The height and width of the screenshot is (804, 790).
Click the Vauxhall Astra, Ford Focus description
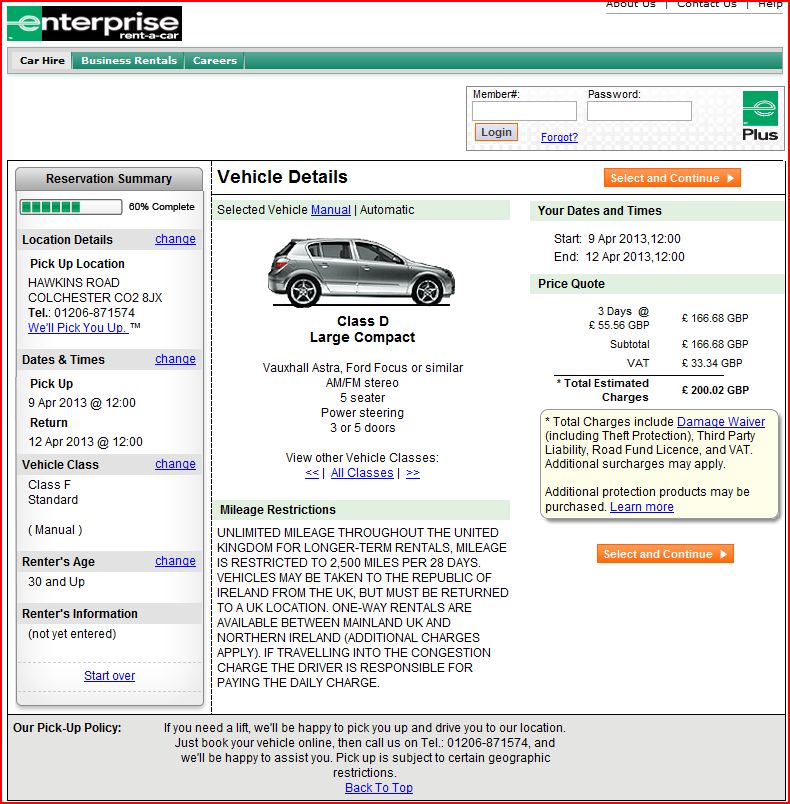pos(362,368)
